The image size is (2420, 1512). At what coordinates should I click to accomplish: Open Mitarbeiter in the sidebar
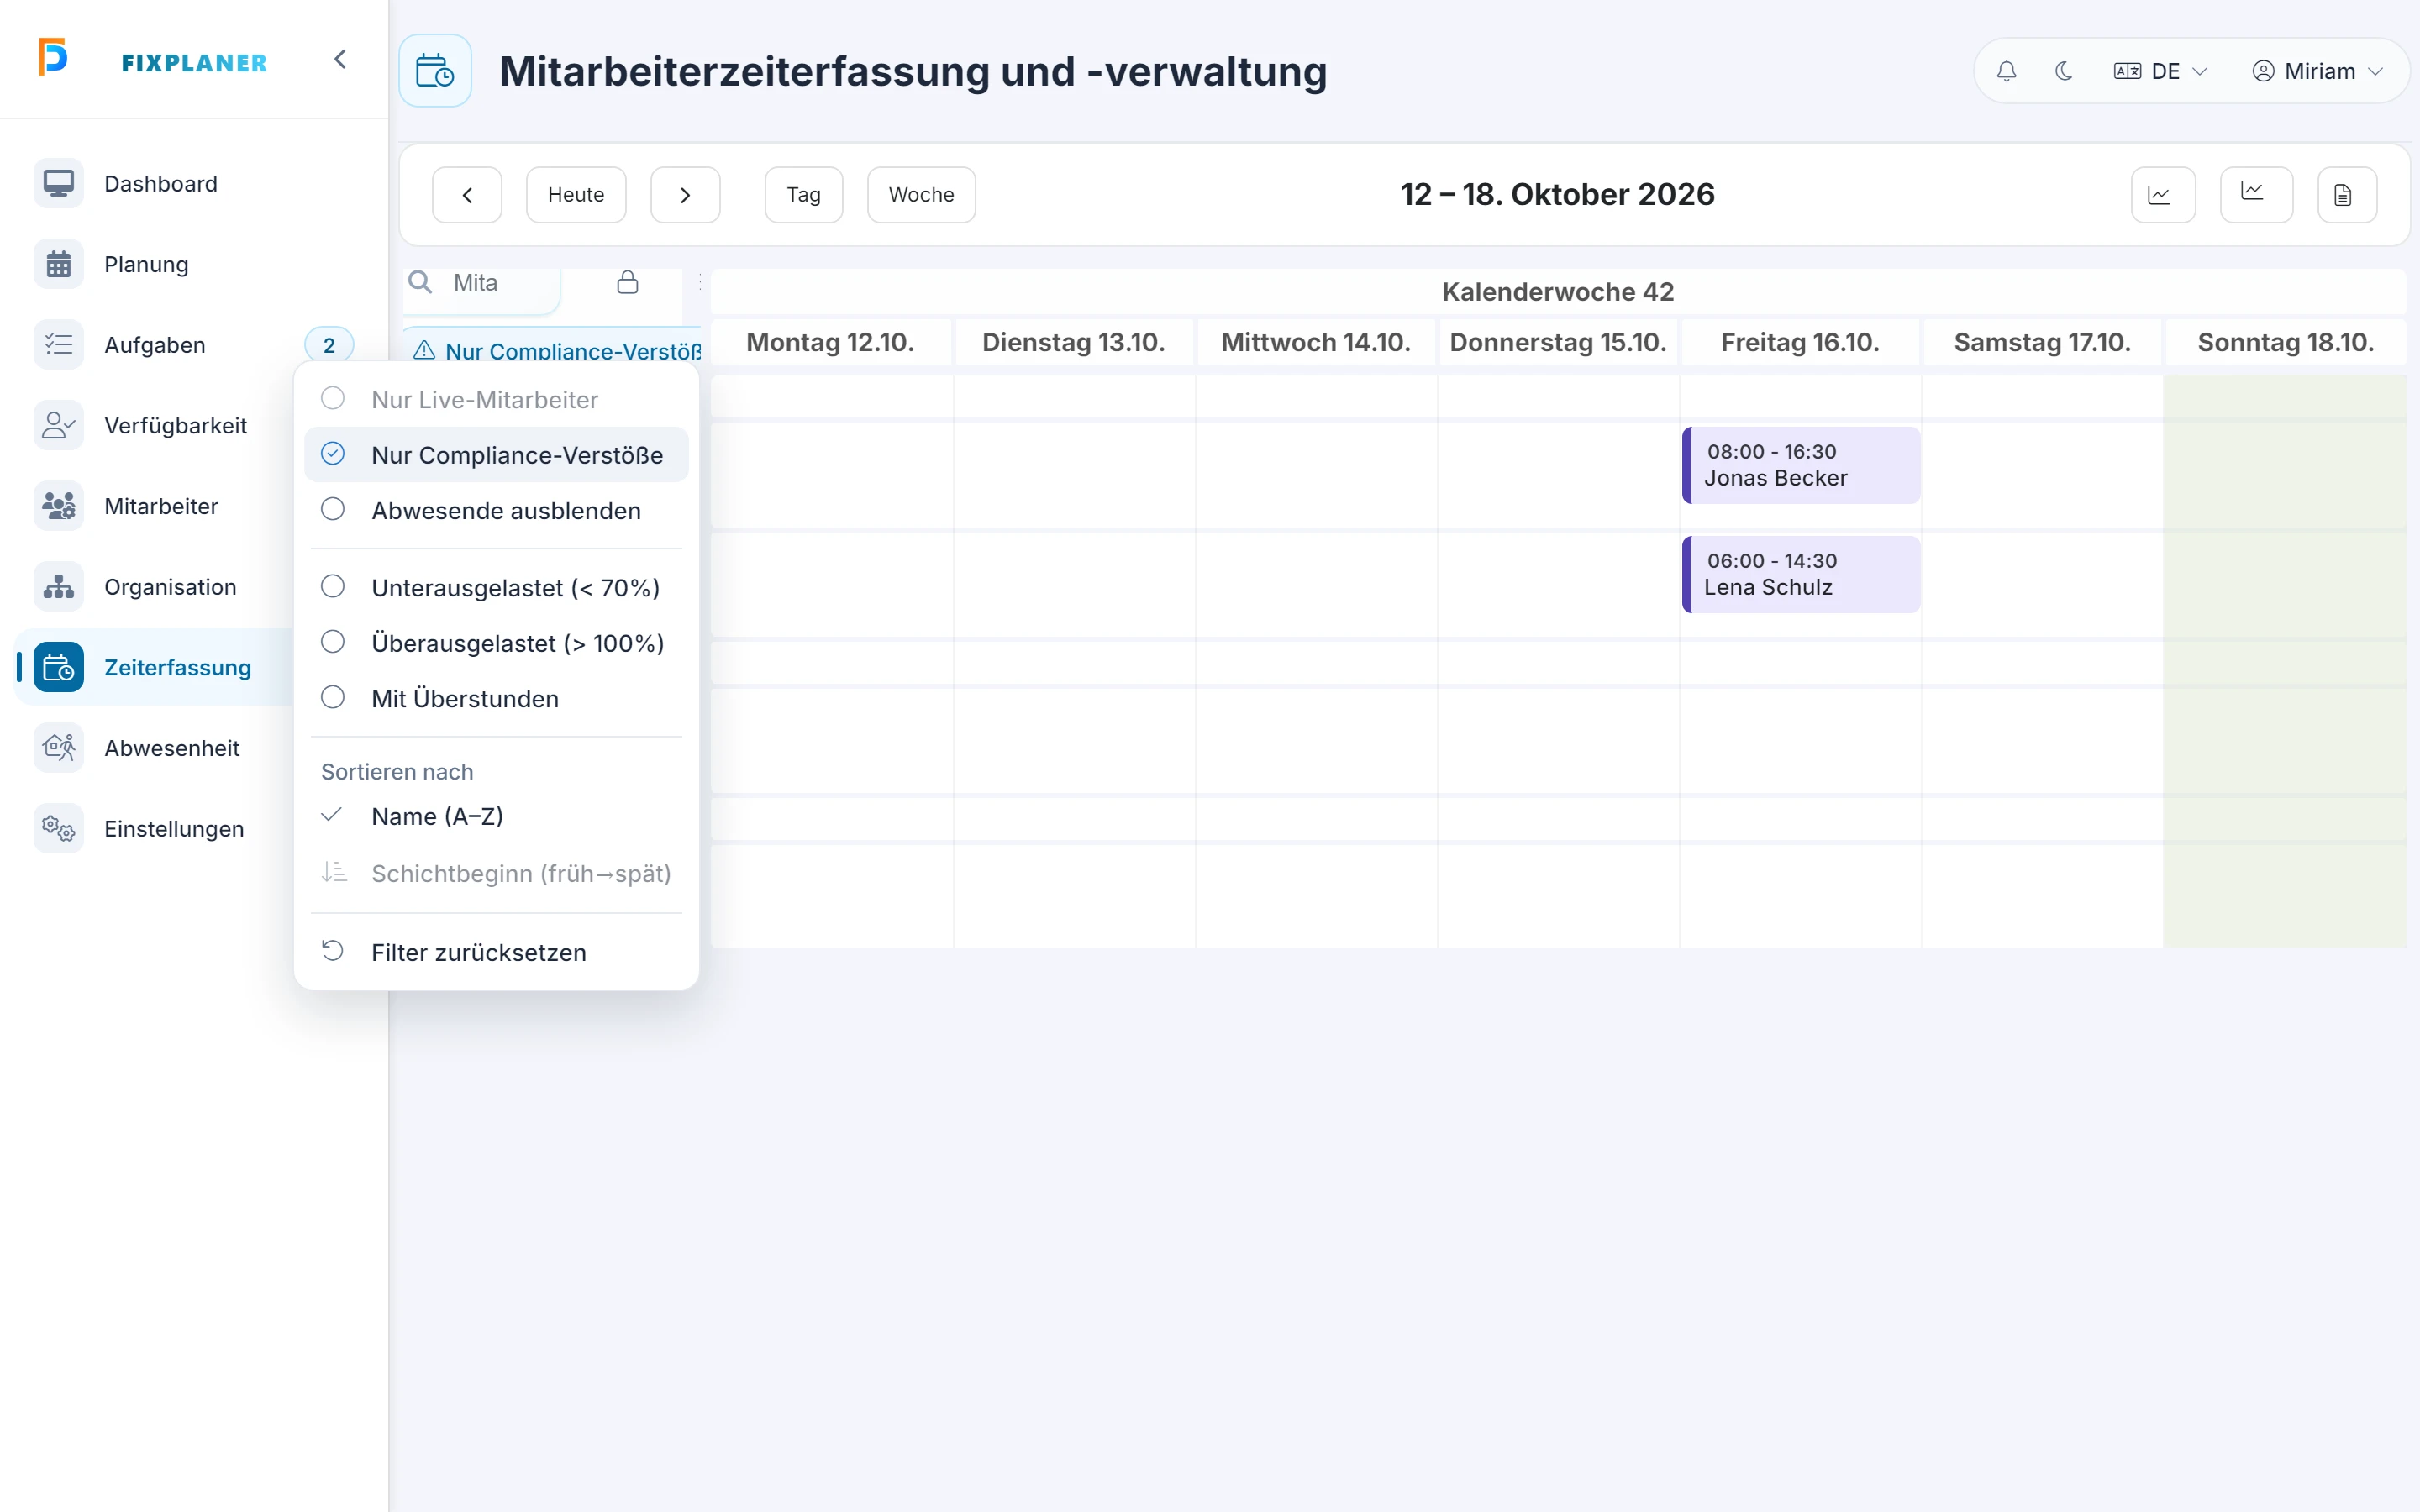click(x=194, y=506)
